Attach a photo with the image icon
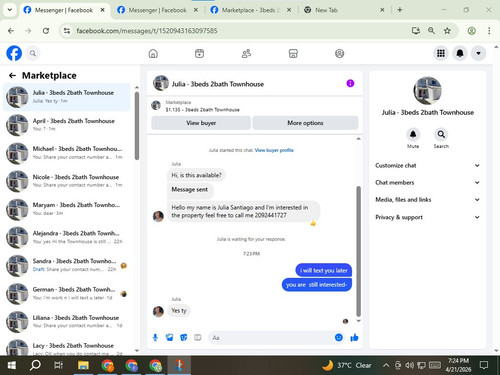The image size is (500, 375). pyautogui.click(x=169, y=338)
